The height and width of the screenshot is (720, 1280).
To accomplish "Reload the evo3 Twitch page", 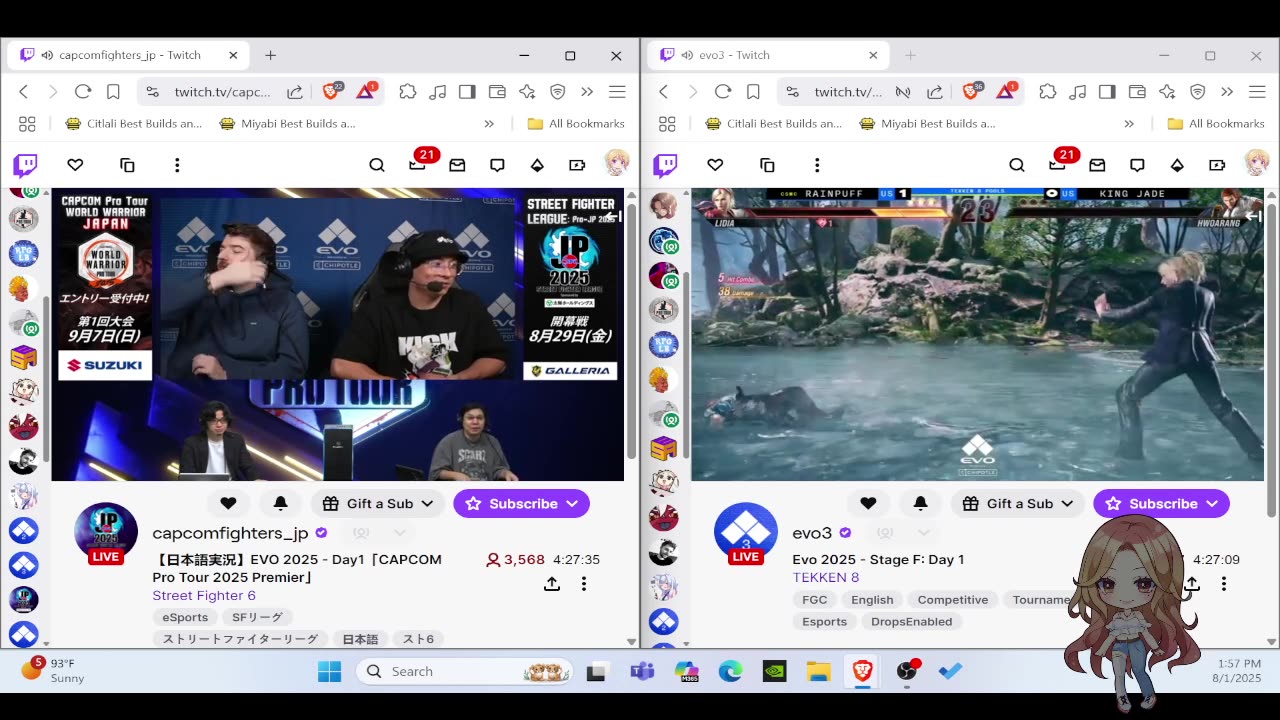I will point(723,92).
